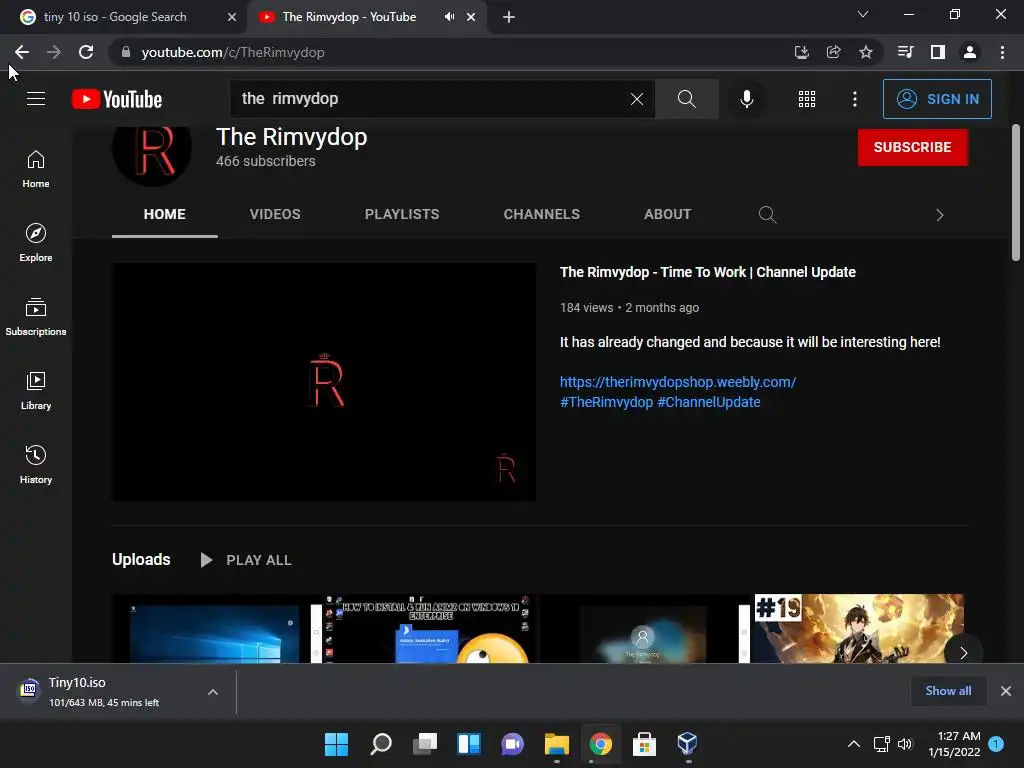The width and height of the screenshot is (1024, 768).
Task: Switch to the VIDEOS tab
Action: 275,214
